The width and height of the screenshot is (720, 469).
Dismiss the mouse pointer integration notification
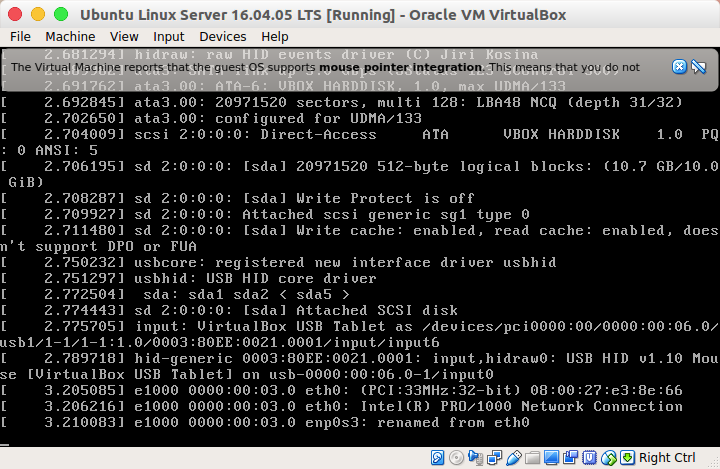tap(679, 67)
